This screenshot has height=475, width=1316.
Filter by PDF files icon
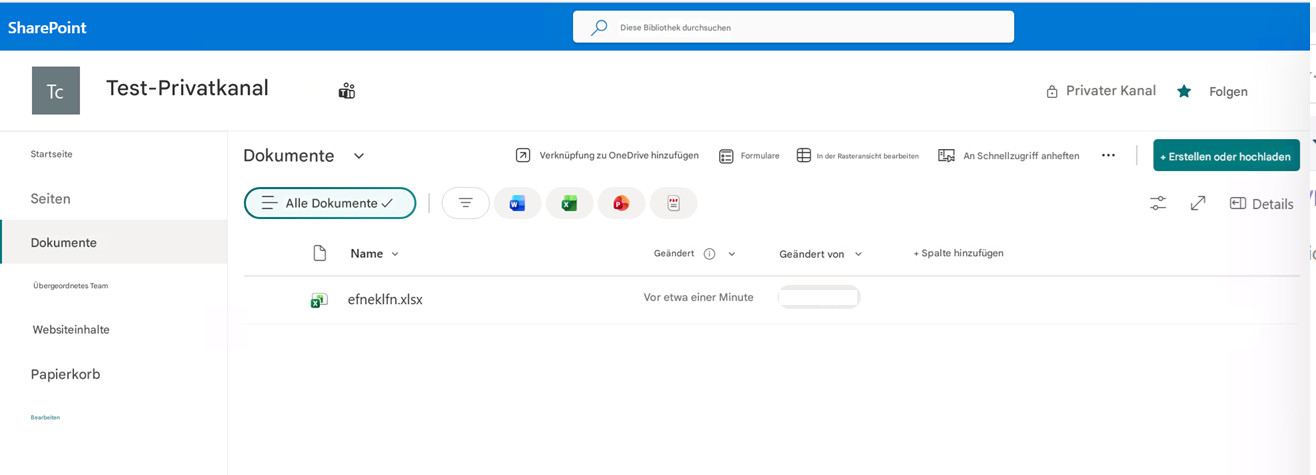coord(673,204)
